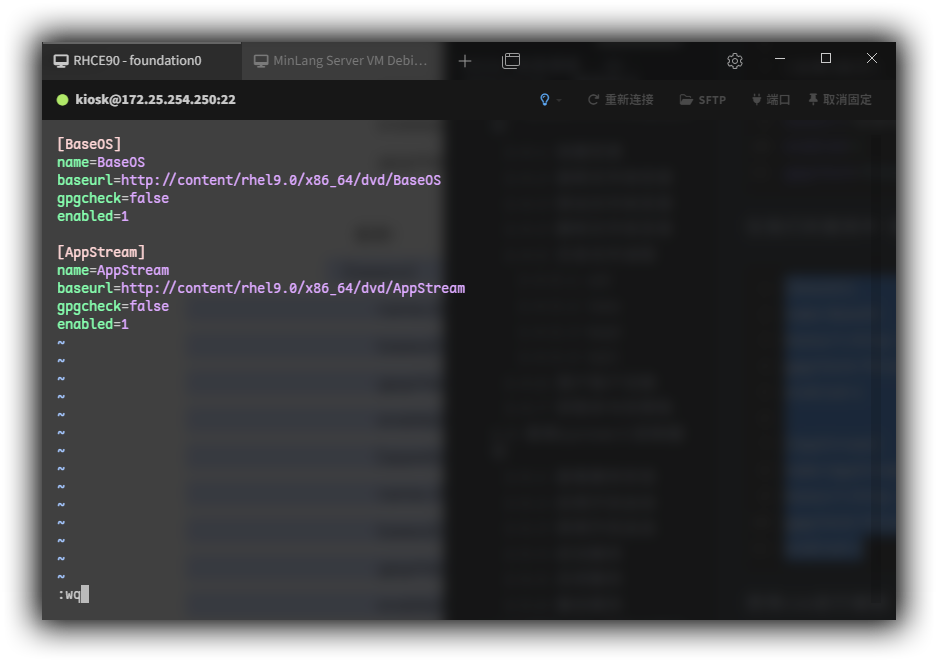The image size is (938, 662).
Task: Open the 端口 port forwarding option
Action: click(x=771, y=100)
